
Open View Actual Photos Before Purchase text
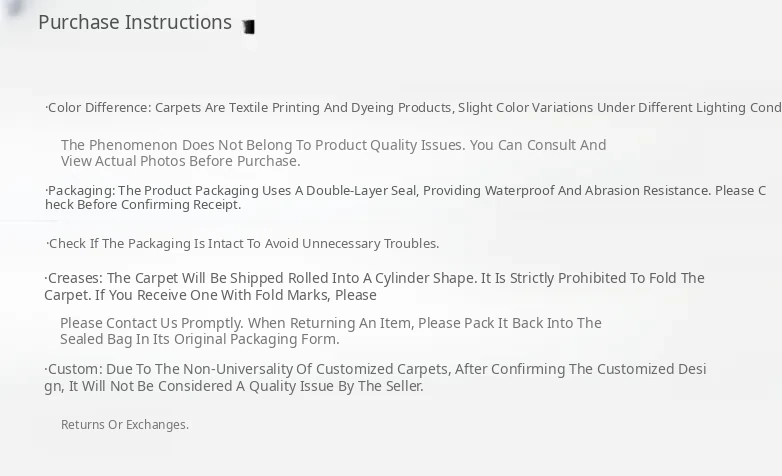[180, 161]
